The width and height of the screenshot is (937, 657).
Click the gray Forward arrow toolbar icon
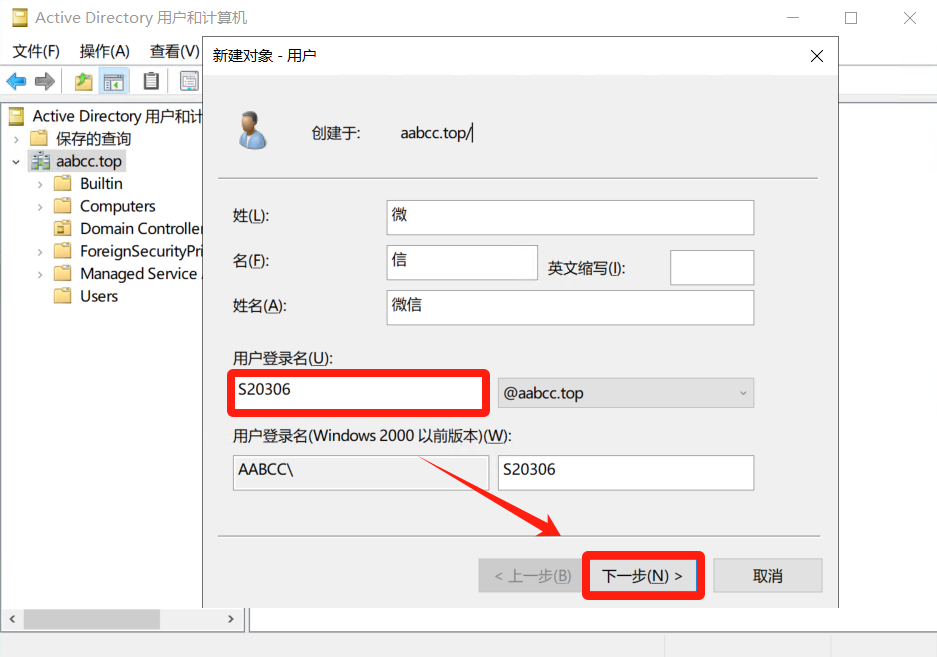[x=44, y=81]
